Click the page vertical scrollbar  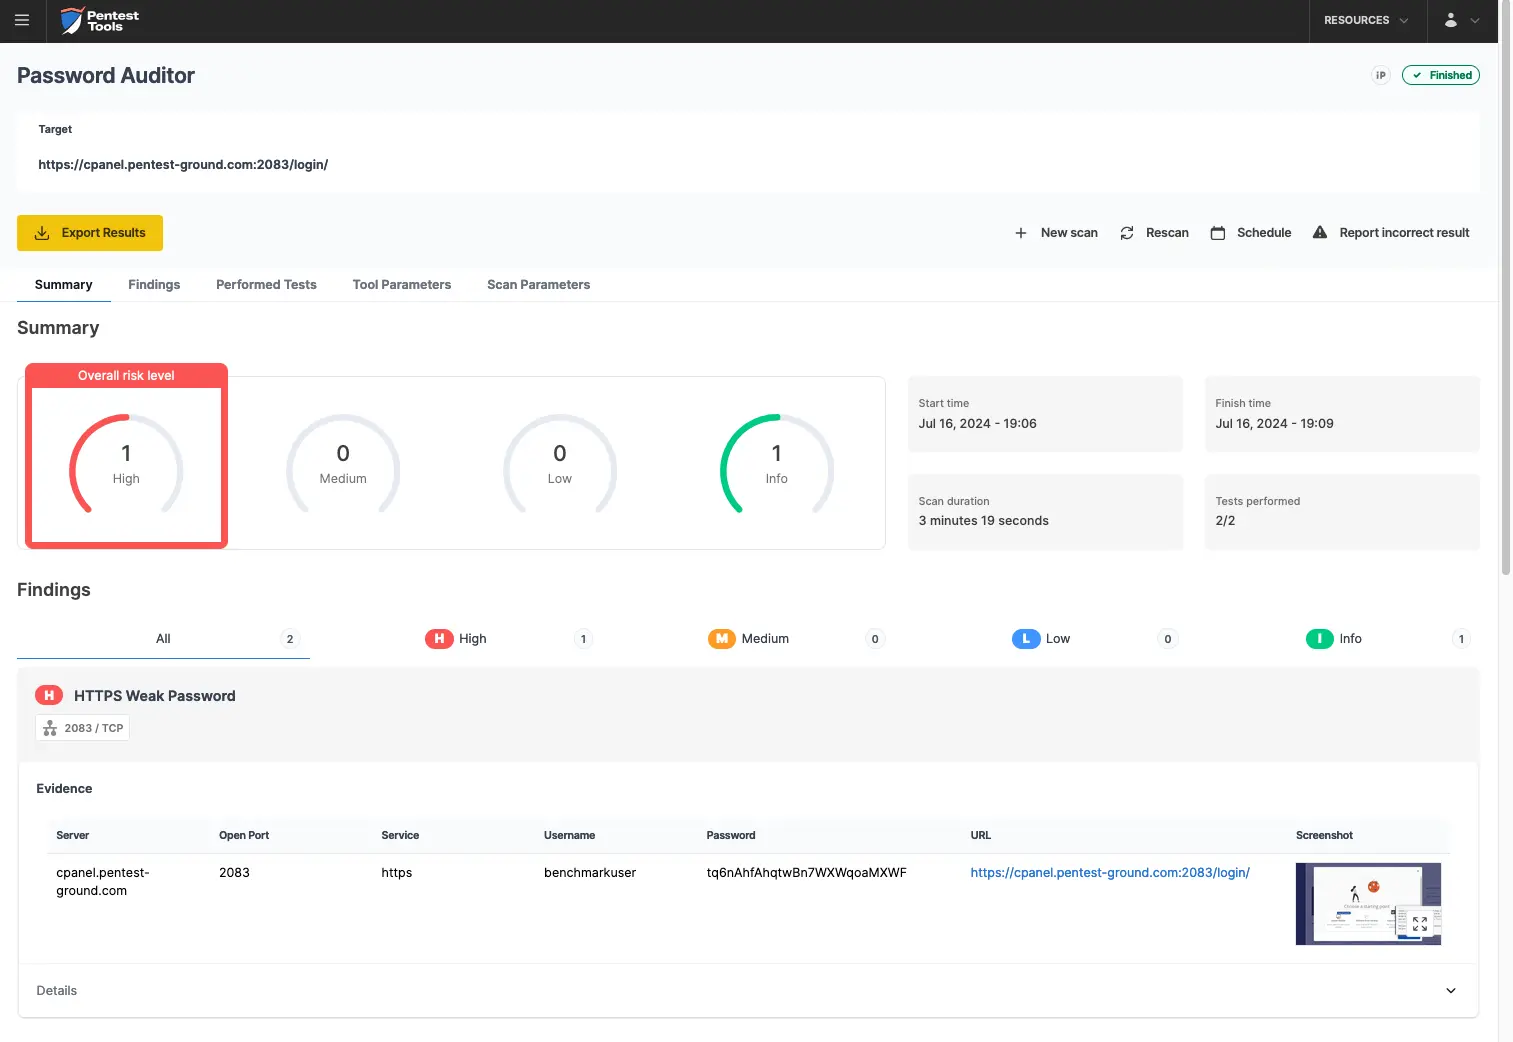(x=1505, y=290)
